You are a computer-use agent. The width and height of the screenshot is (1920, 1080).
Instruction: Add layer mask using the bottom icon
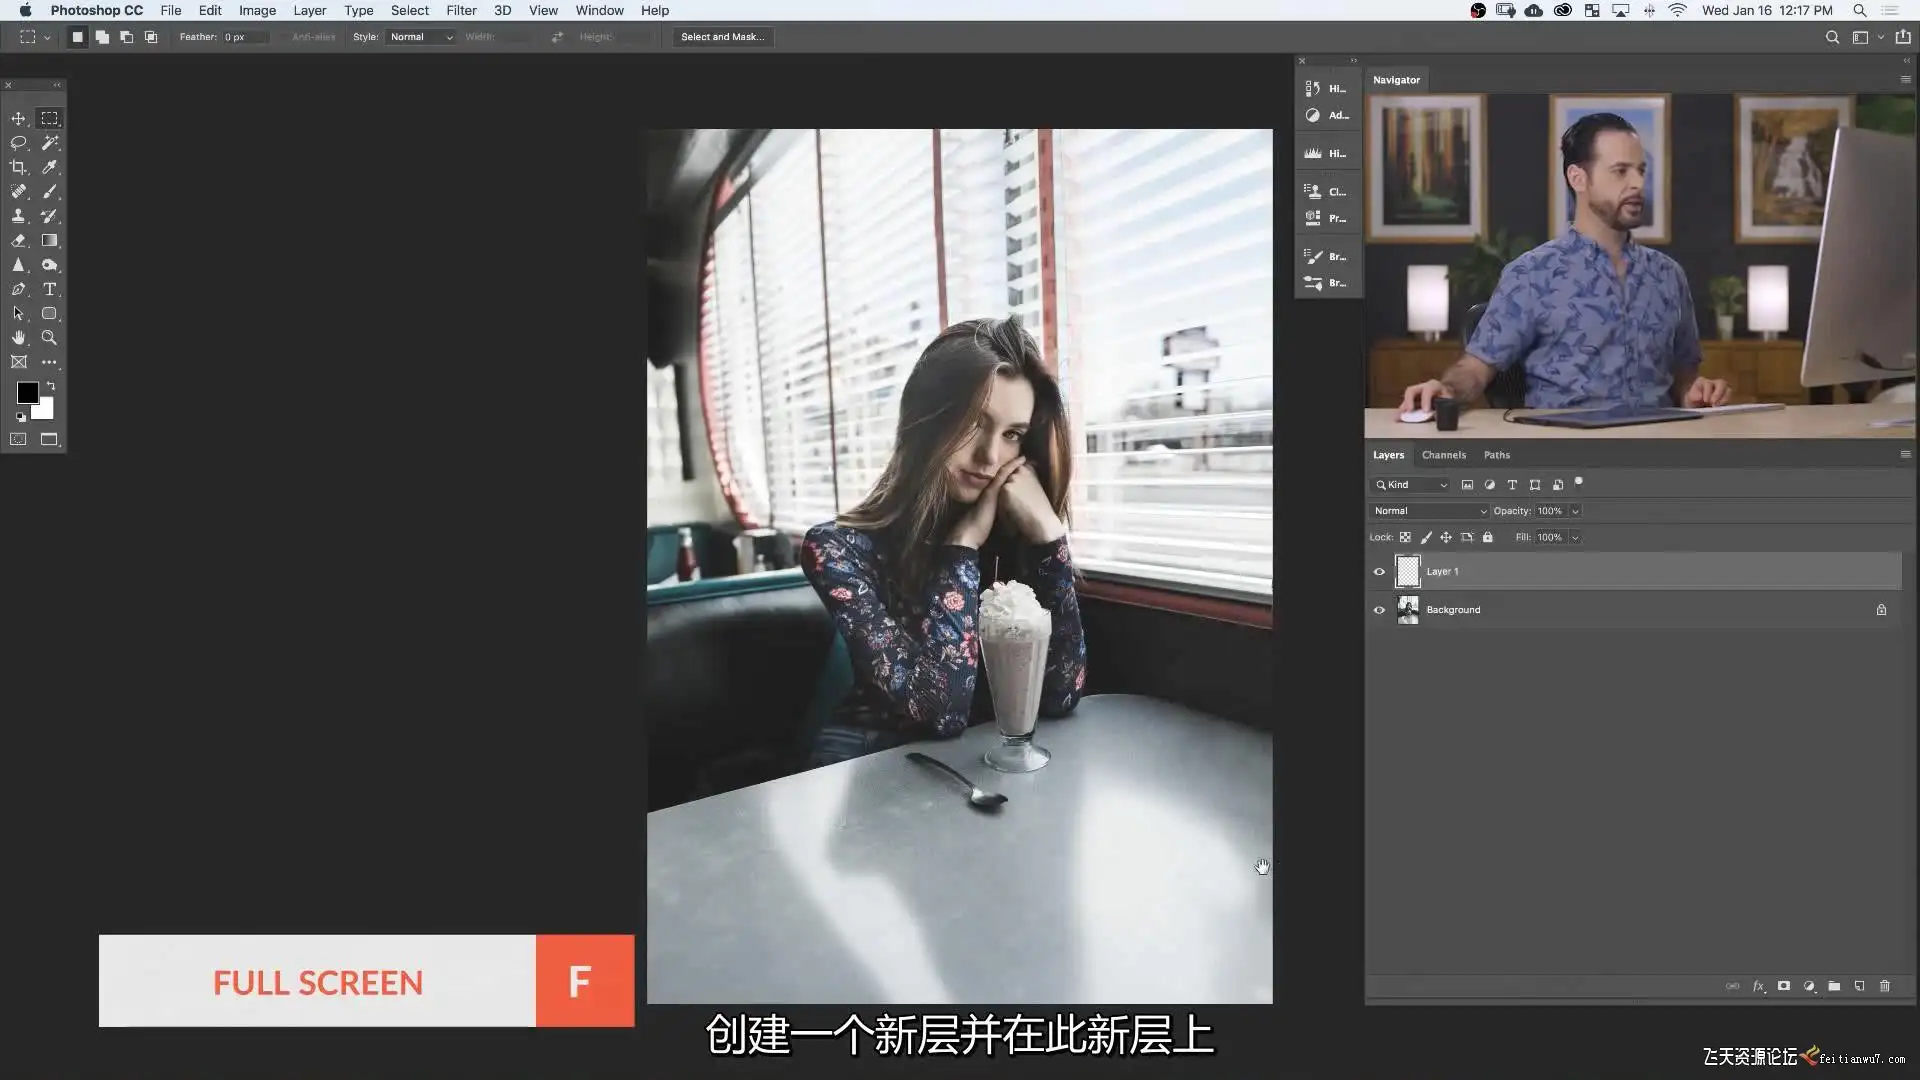click(1783, 986)
